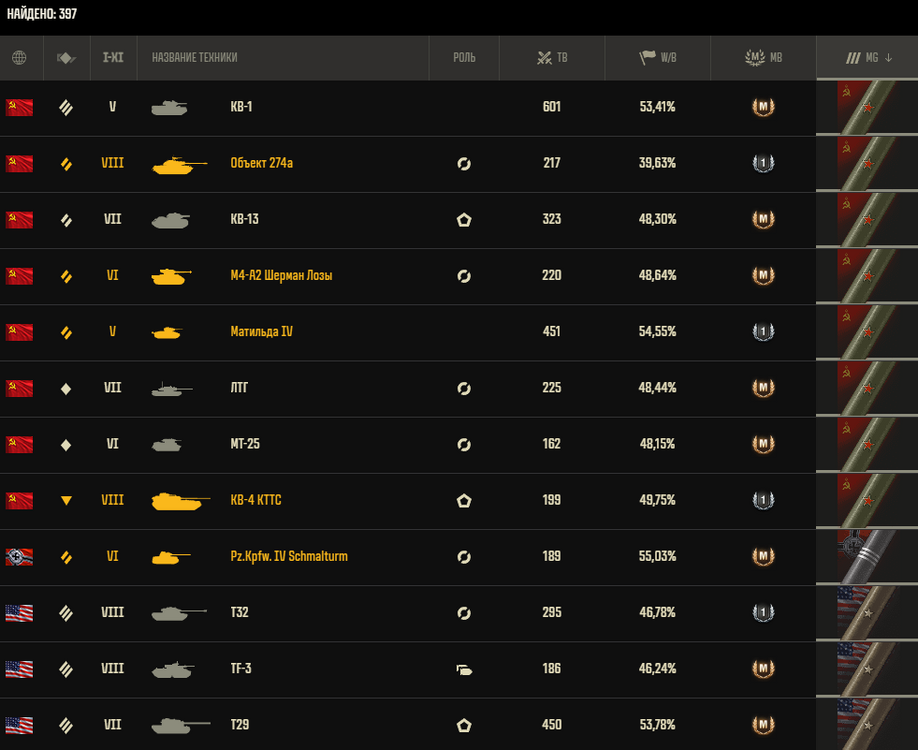Click the Матильда IV tank silhouette
The image size is (918, 750).
[x=167, y=333]
